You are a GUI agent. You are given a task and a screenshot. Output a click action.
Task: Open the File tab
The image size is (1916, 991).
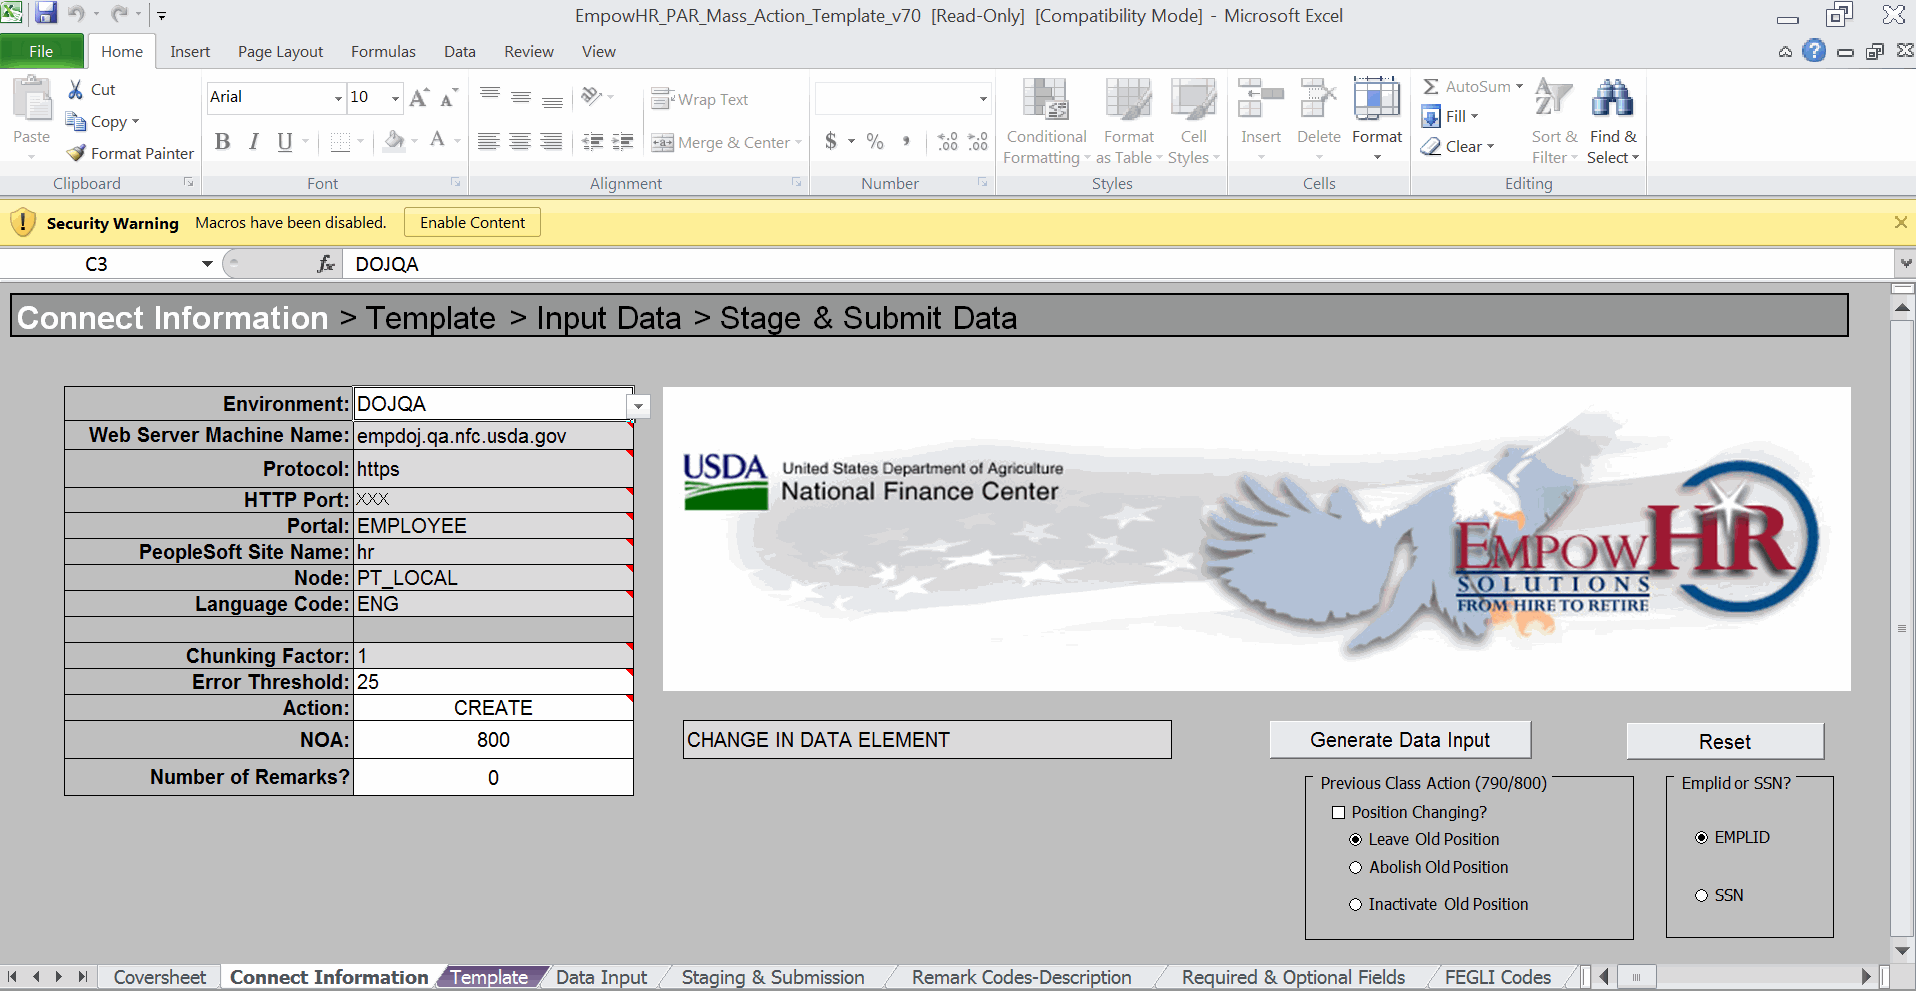42,52
